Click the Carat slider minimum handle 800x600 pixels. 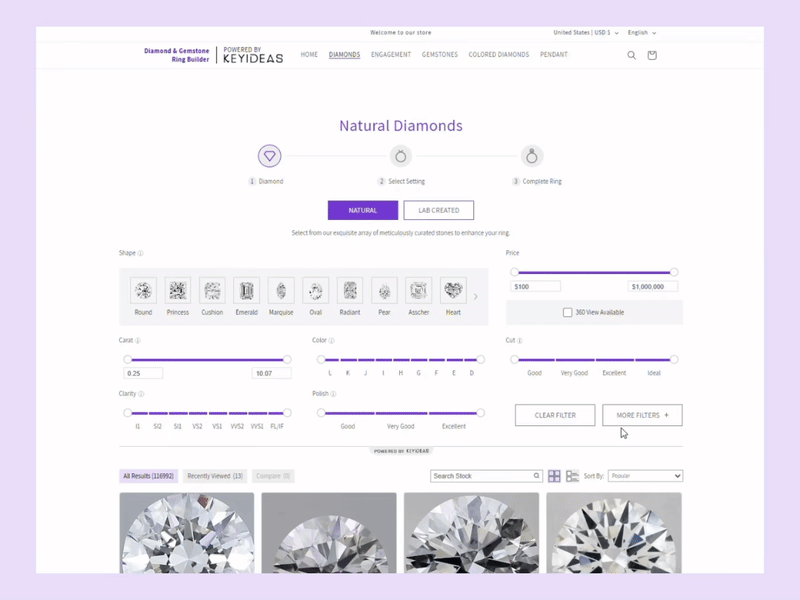click(128, 359)
